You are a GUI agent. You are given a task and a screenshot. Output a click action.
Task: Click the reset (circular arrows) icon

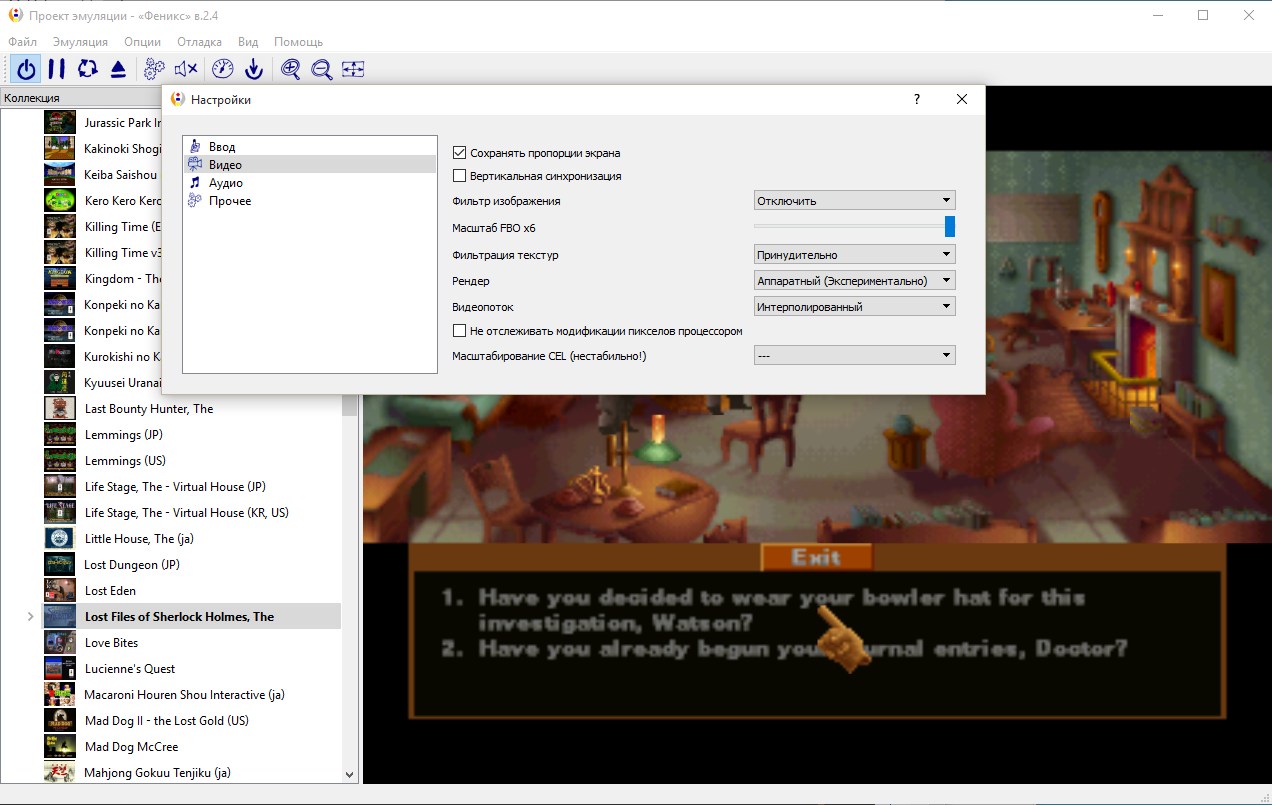pyautogui.click(x=88, y=69)
